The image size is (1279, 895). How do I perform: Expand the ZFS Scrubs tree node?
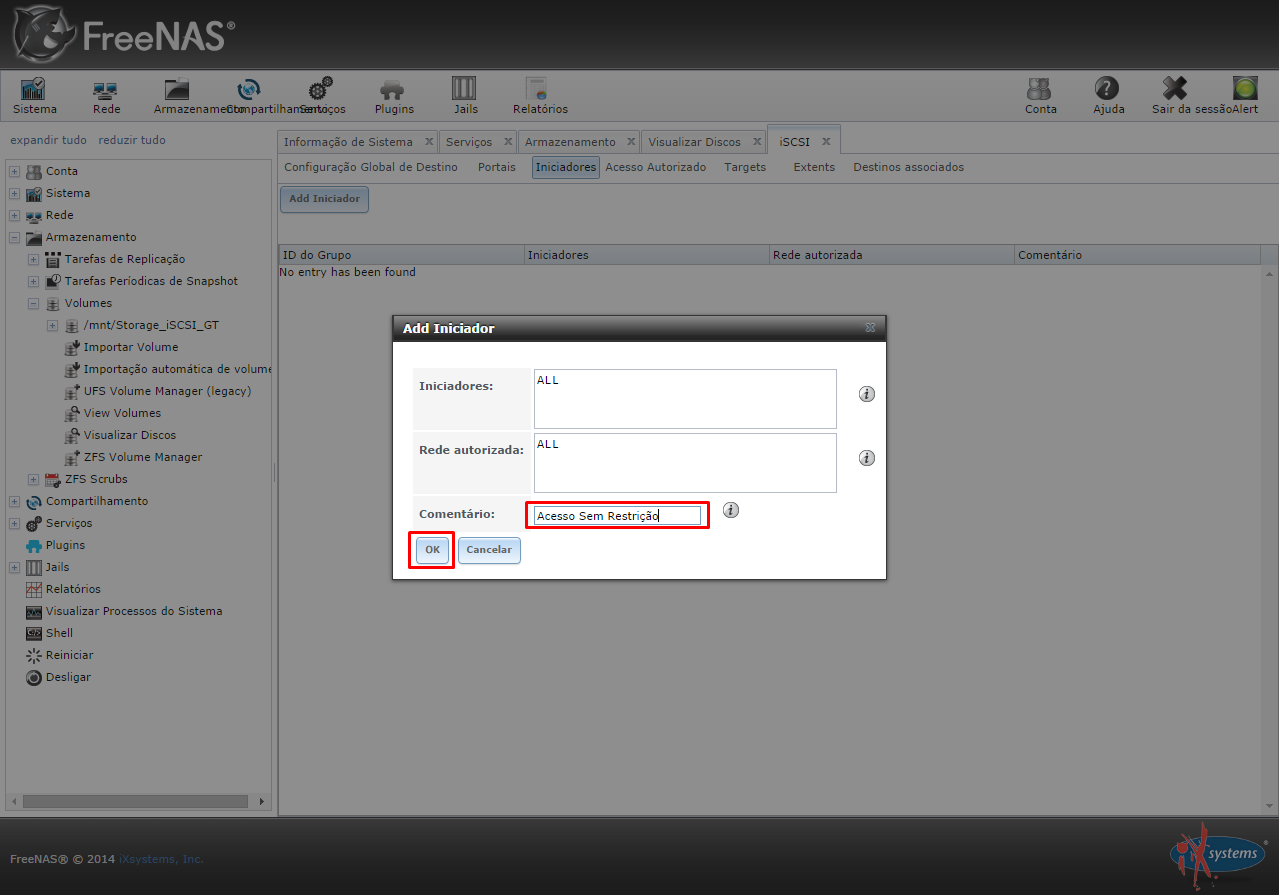click(34, 479)
